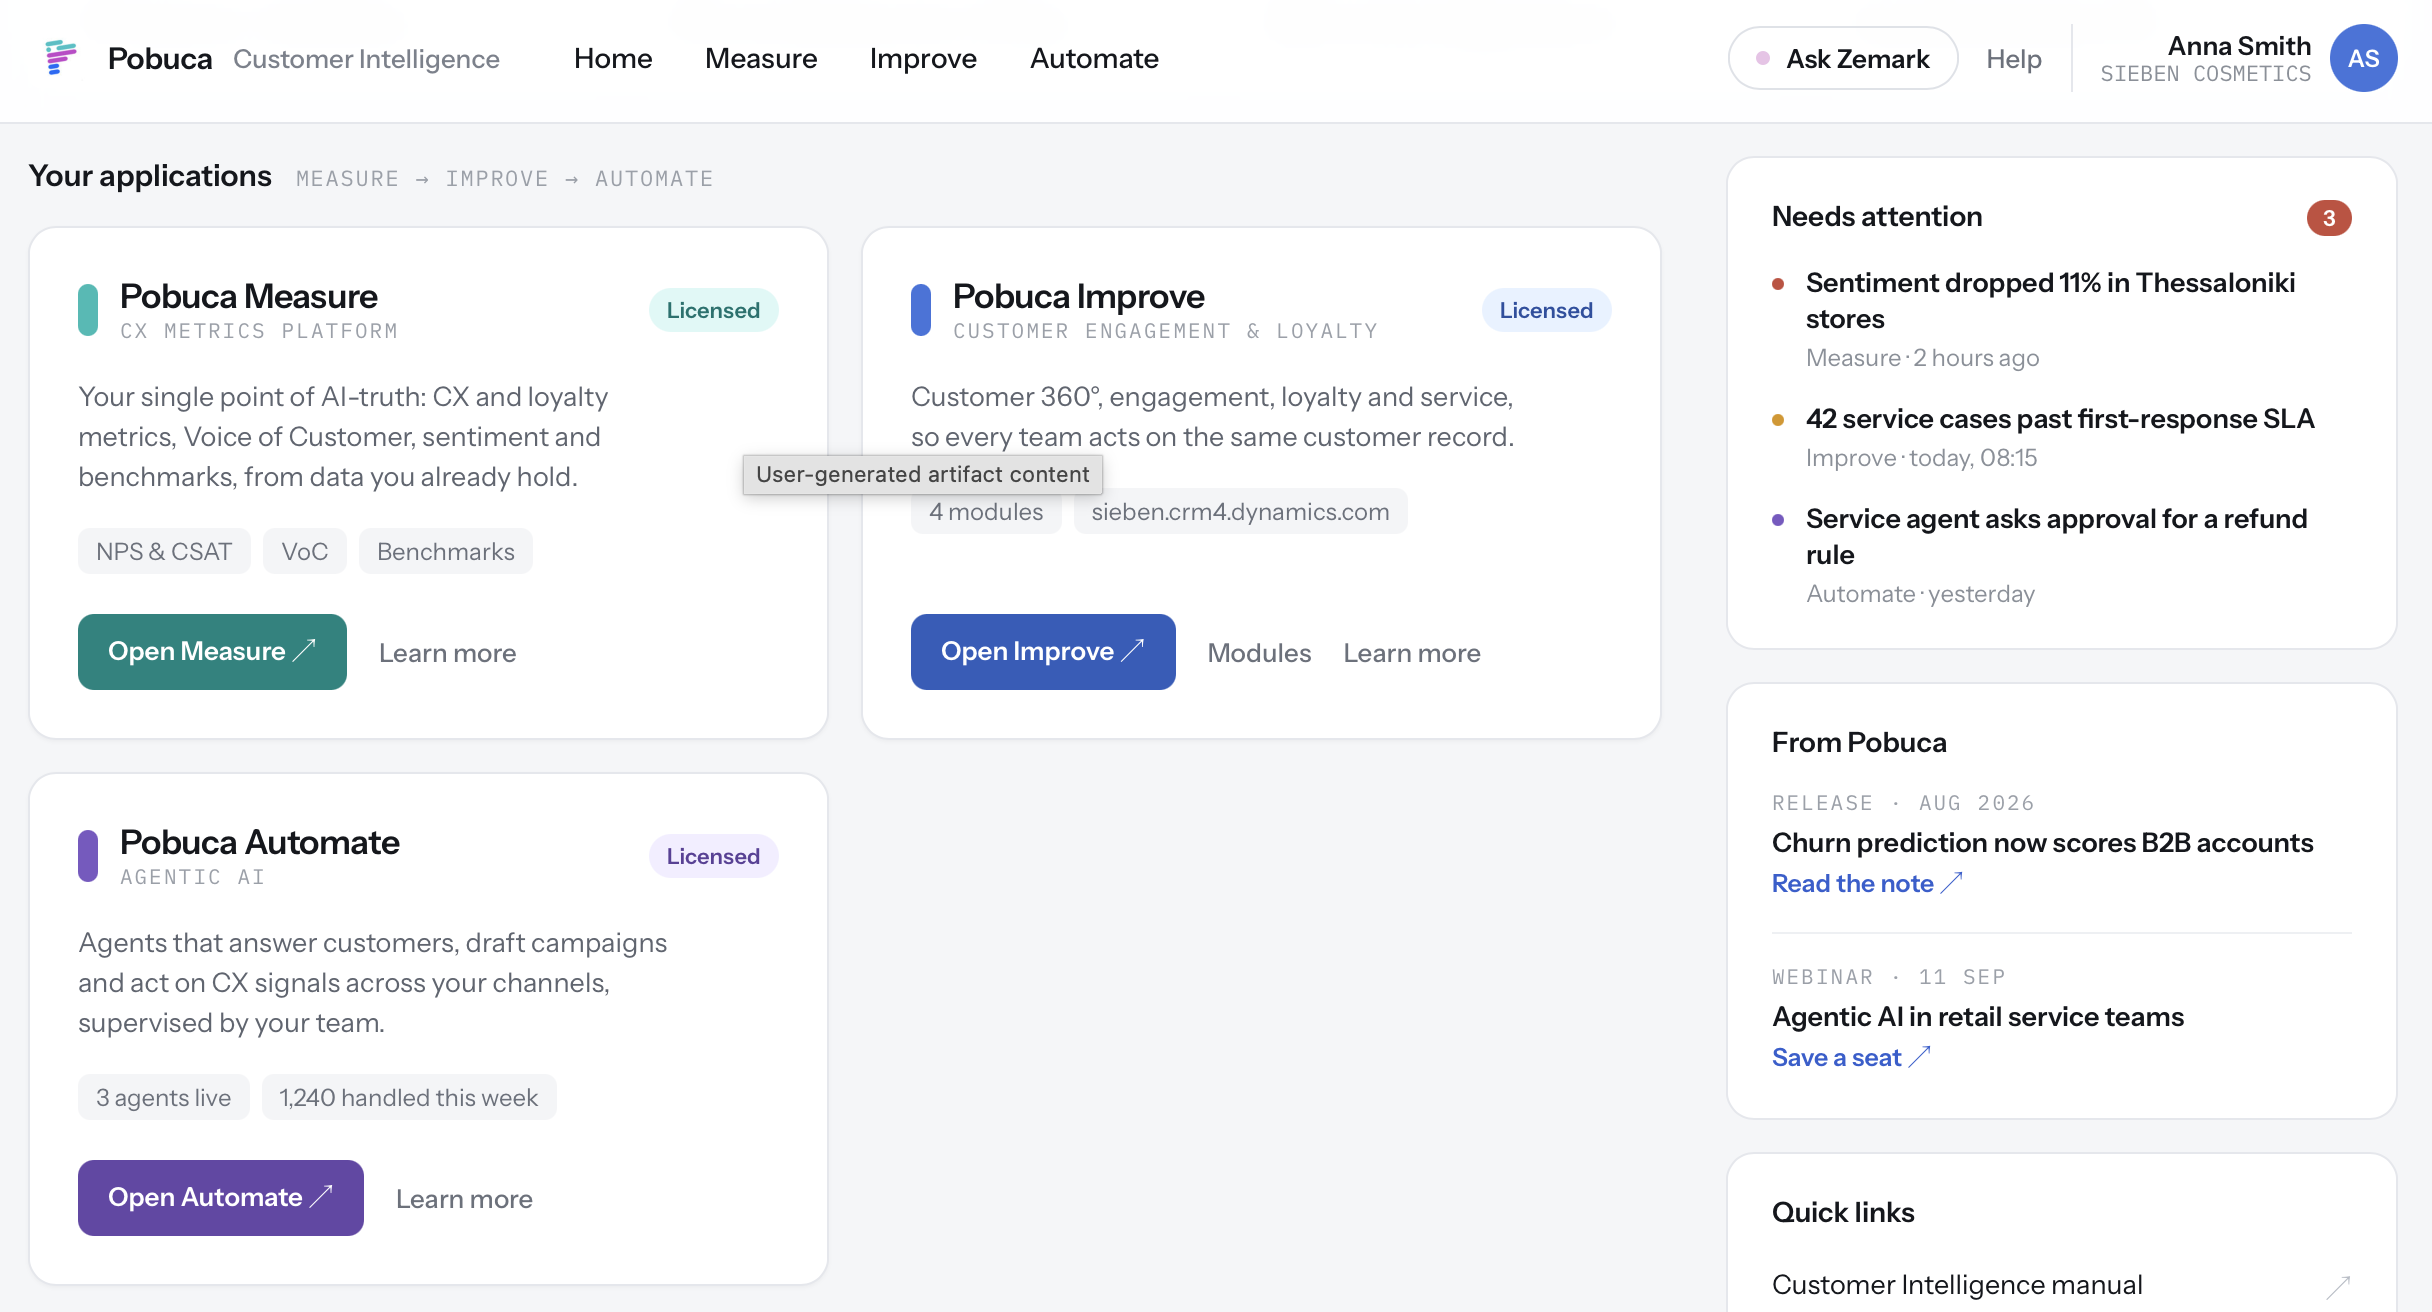Go to the Measure nav tab
The width and height of the screenshot is (2432, 1312).
tap(761, 58)
